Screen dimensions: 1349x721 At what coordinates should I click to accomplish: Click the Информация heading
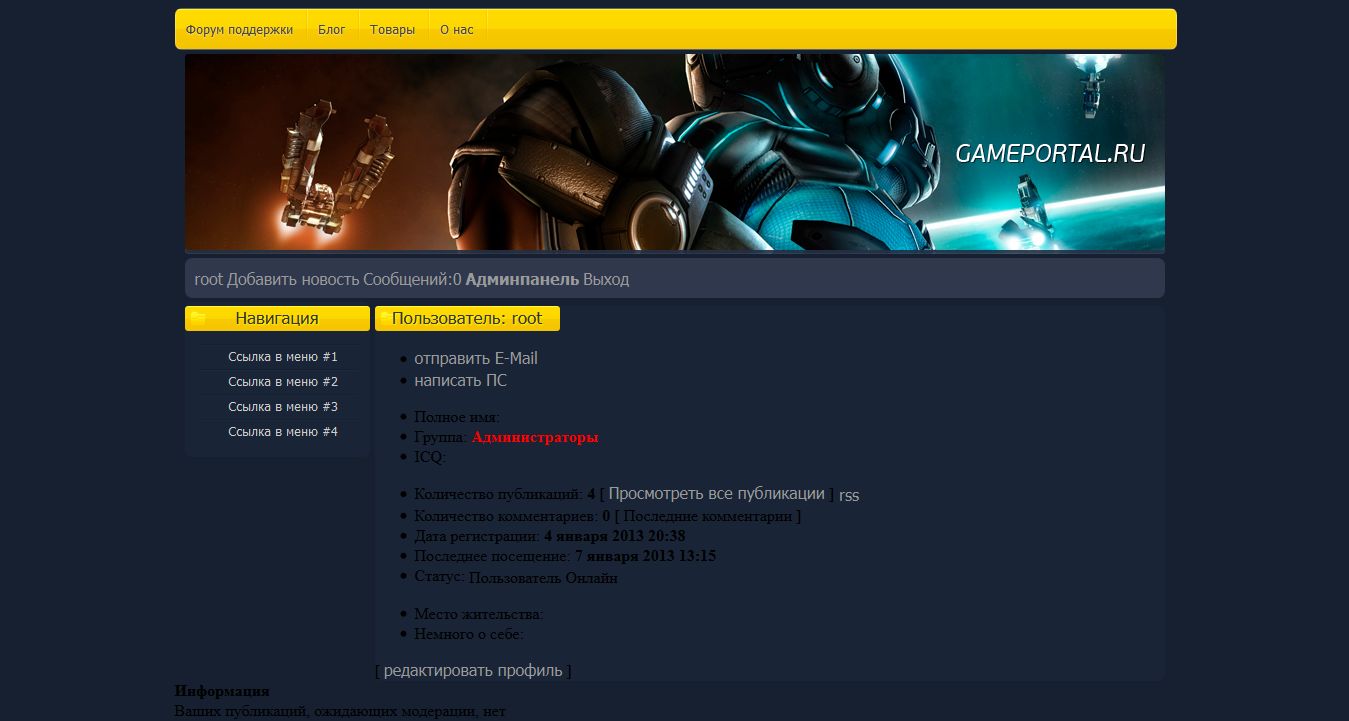[x=222, y=692]
